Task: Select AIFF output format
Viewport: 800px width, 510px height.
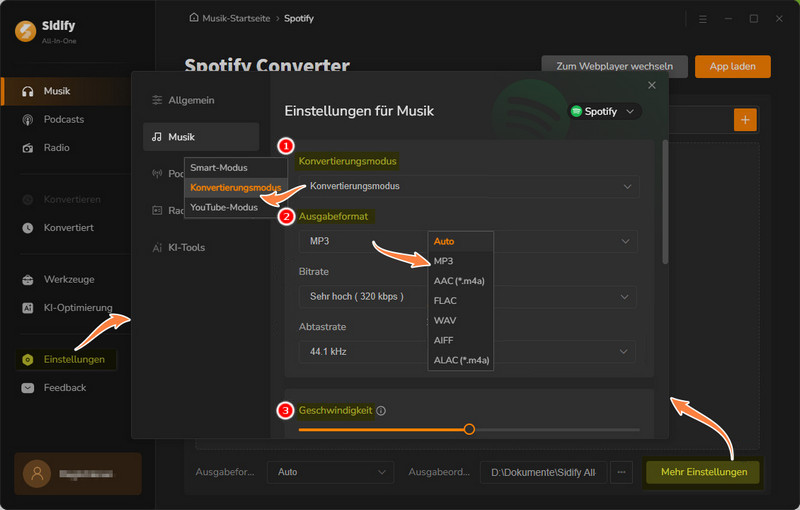Action: [461, 341]
